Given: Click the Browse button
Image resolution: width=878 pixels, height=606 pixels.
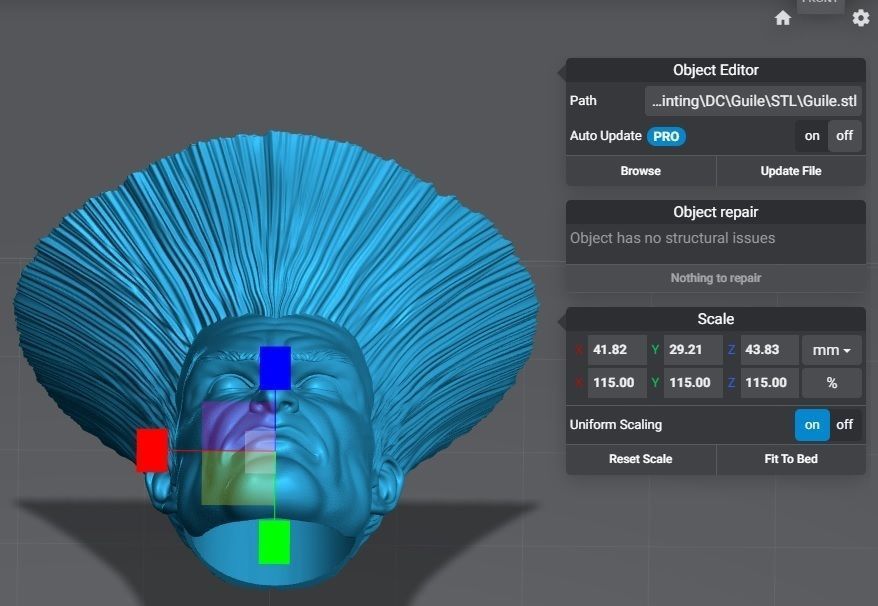Looking at the screenshot, I should tap(641, 171).
